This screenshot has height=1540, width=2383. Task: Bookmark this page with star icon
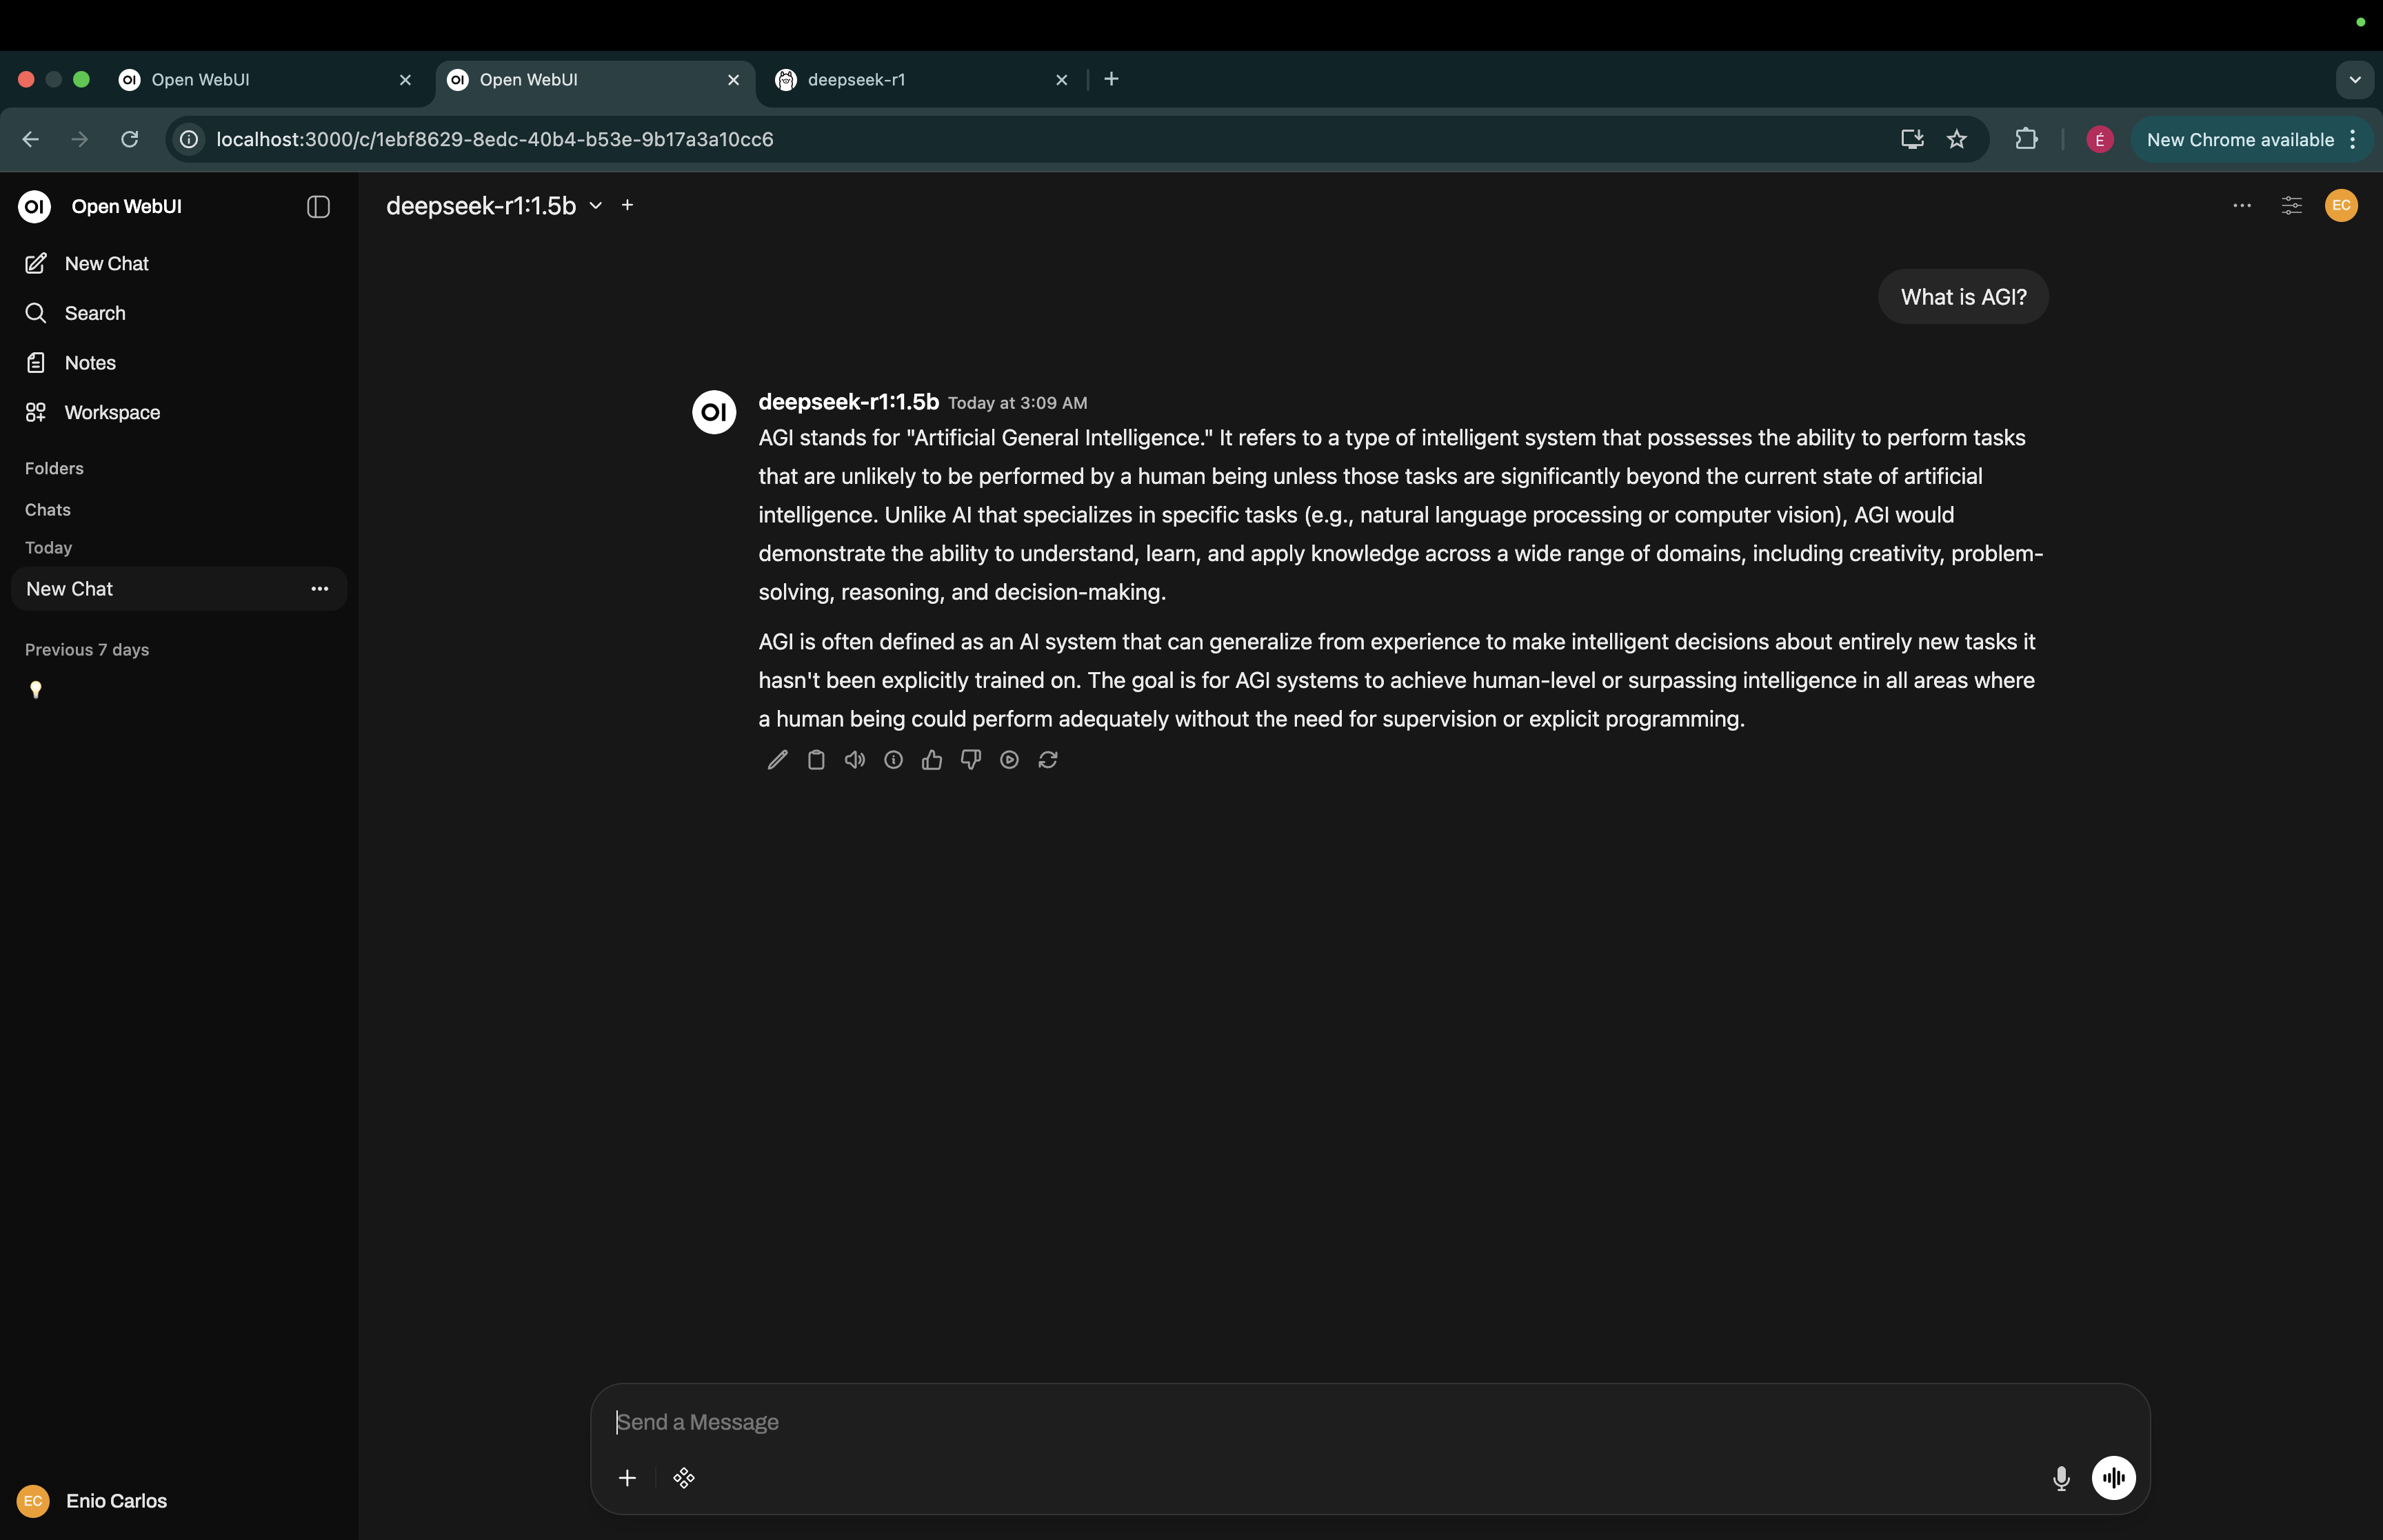point(1957,139)
